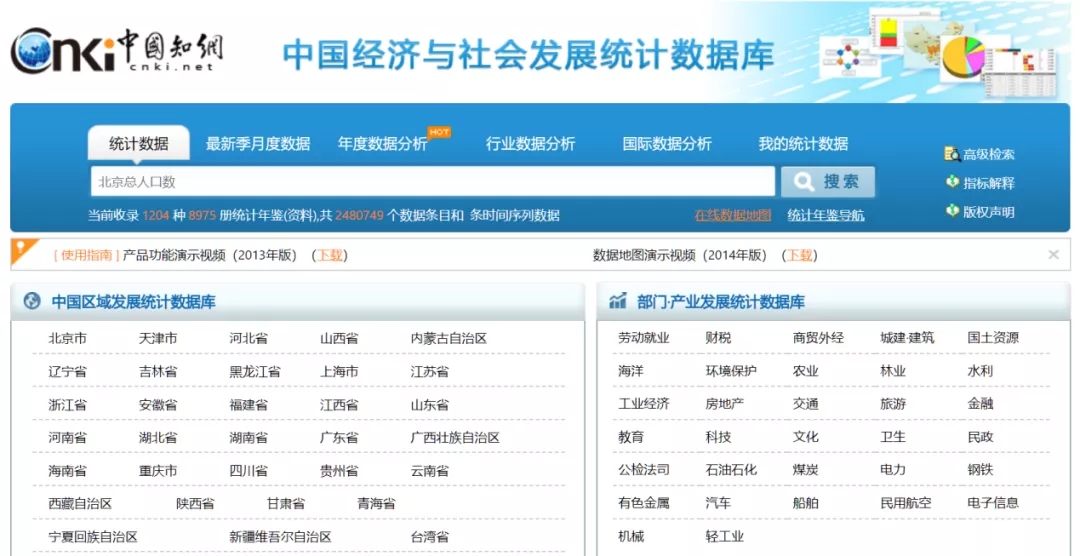Open 内蒙古自治区 region
1080x556 pixels.
(448, 338)
